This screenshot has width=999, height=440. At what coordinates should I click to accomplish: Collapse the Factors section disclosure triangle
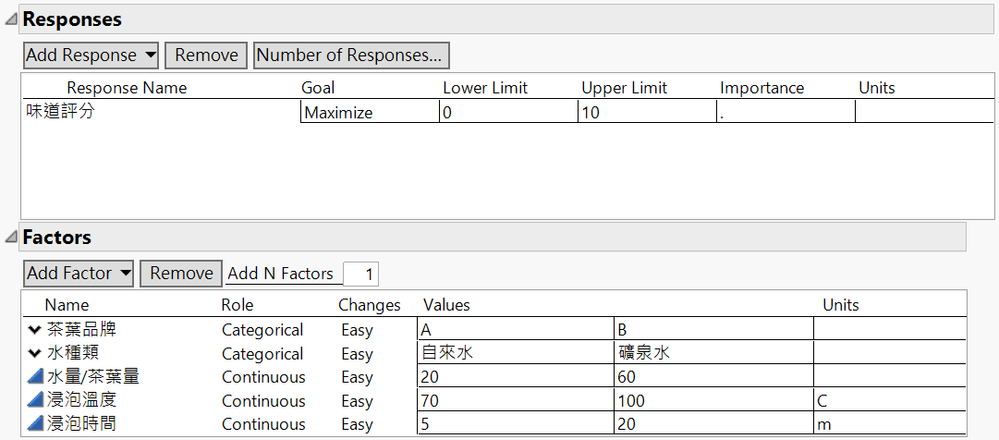10,238
